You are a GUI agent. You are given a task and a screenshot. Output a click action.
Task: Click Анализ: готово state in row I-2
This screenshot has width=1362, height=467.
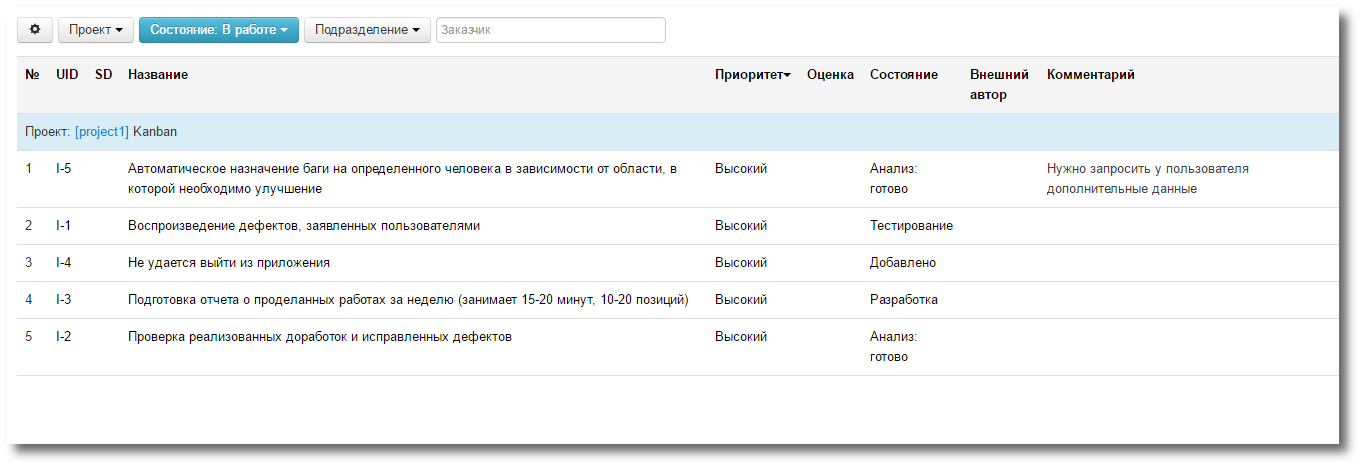pyautogui.click(x=893, y=347)
